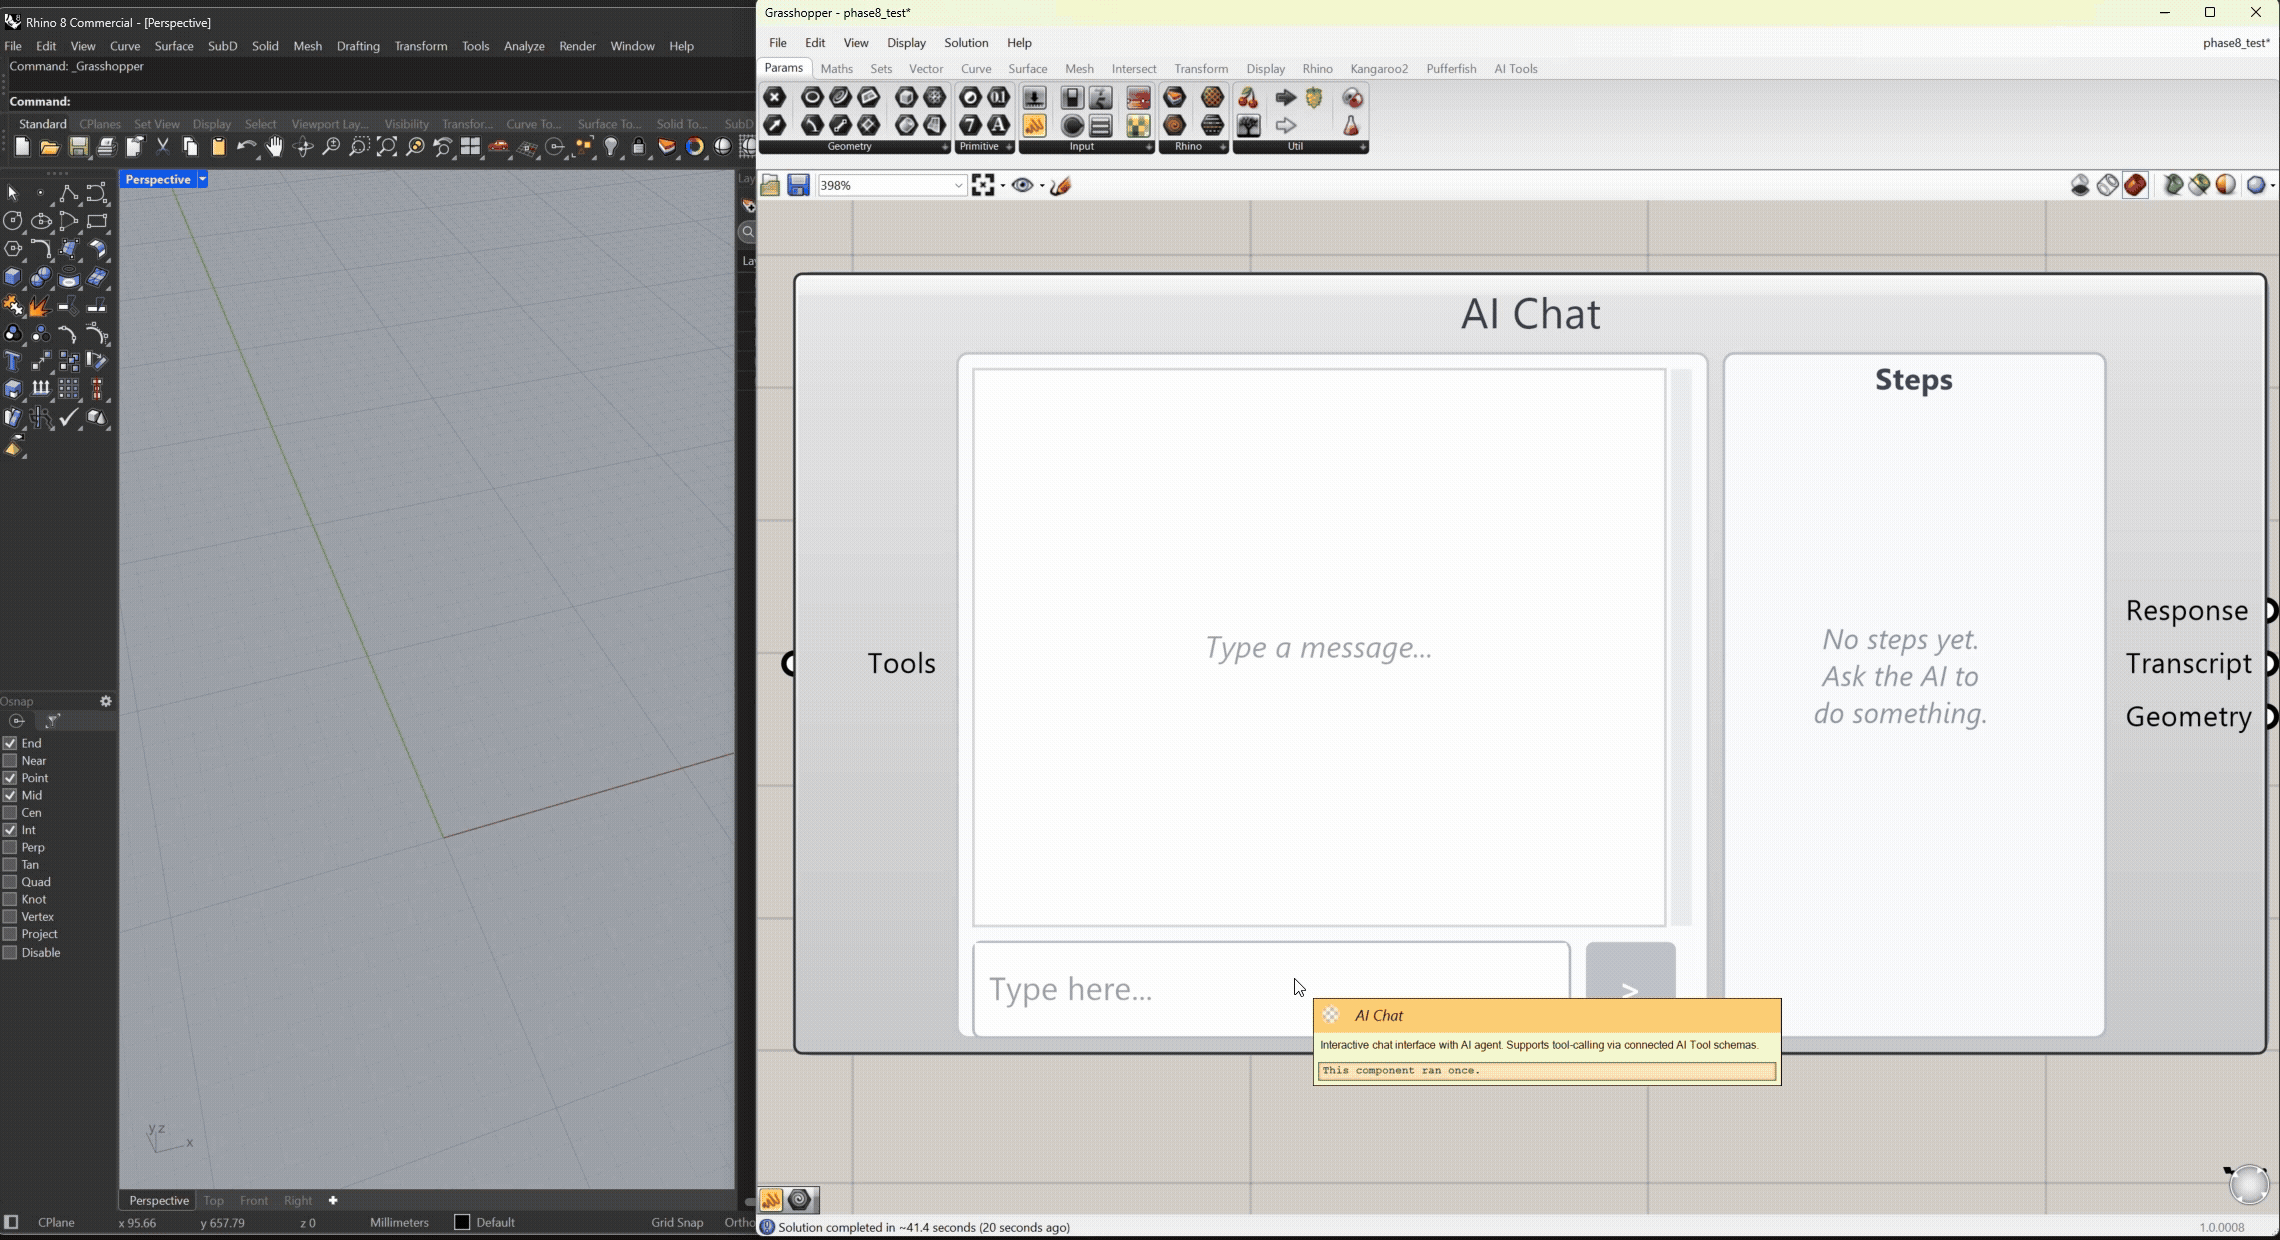Pick the Number '0.1' primitive parameter
The image size is (2280, 1240).
point(998,97)
